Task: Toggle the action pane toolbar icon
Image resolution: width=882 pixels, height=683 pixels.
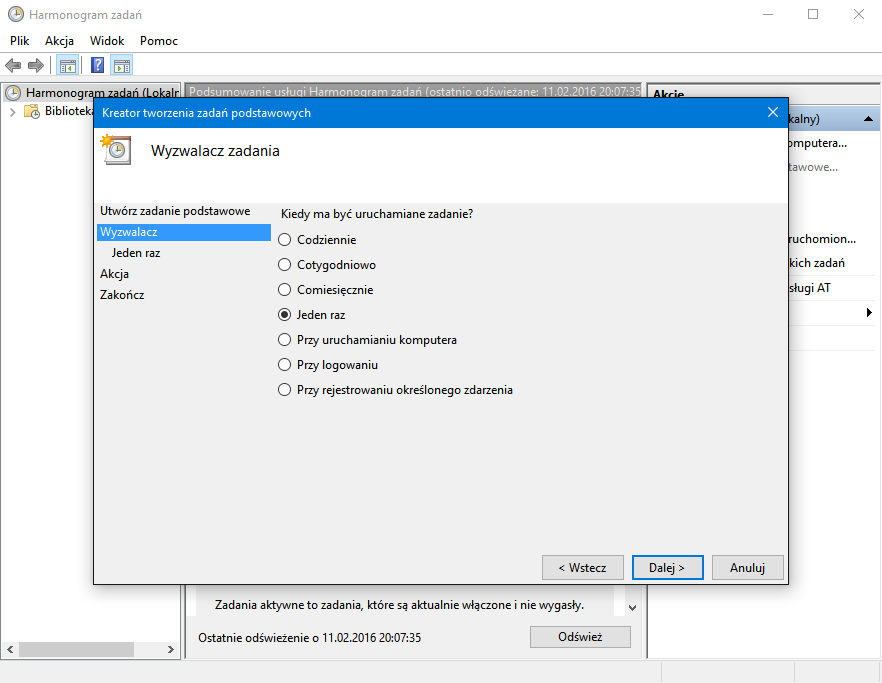Action: point(122,66)
